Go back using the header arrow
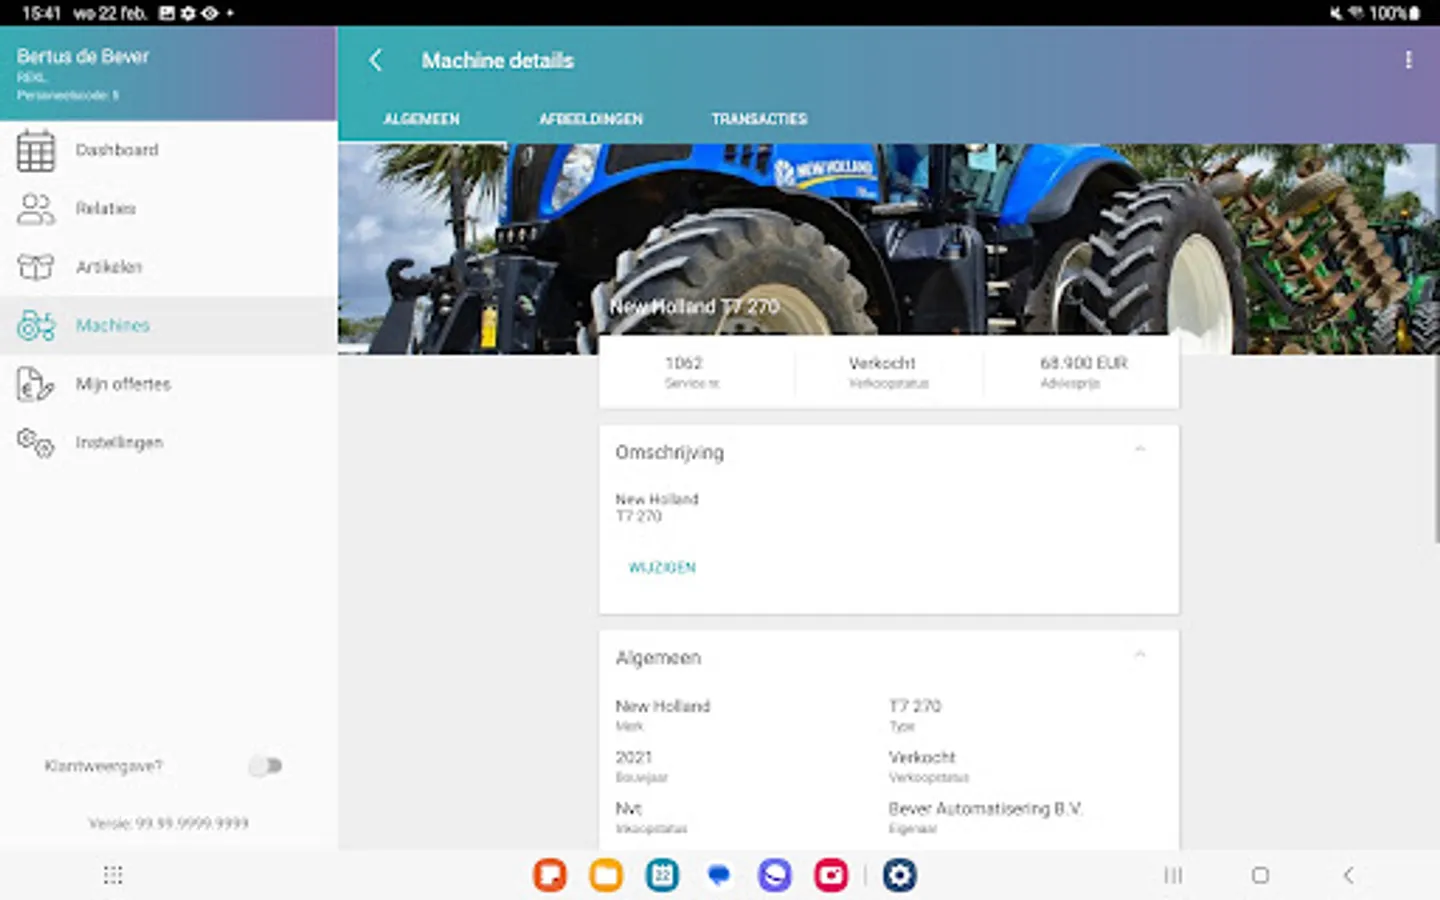This screenshot has width=1440, height=900. 375,60
